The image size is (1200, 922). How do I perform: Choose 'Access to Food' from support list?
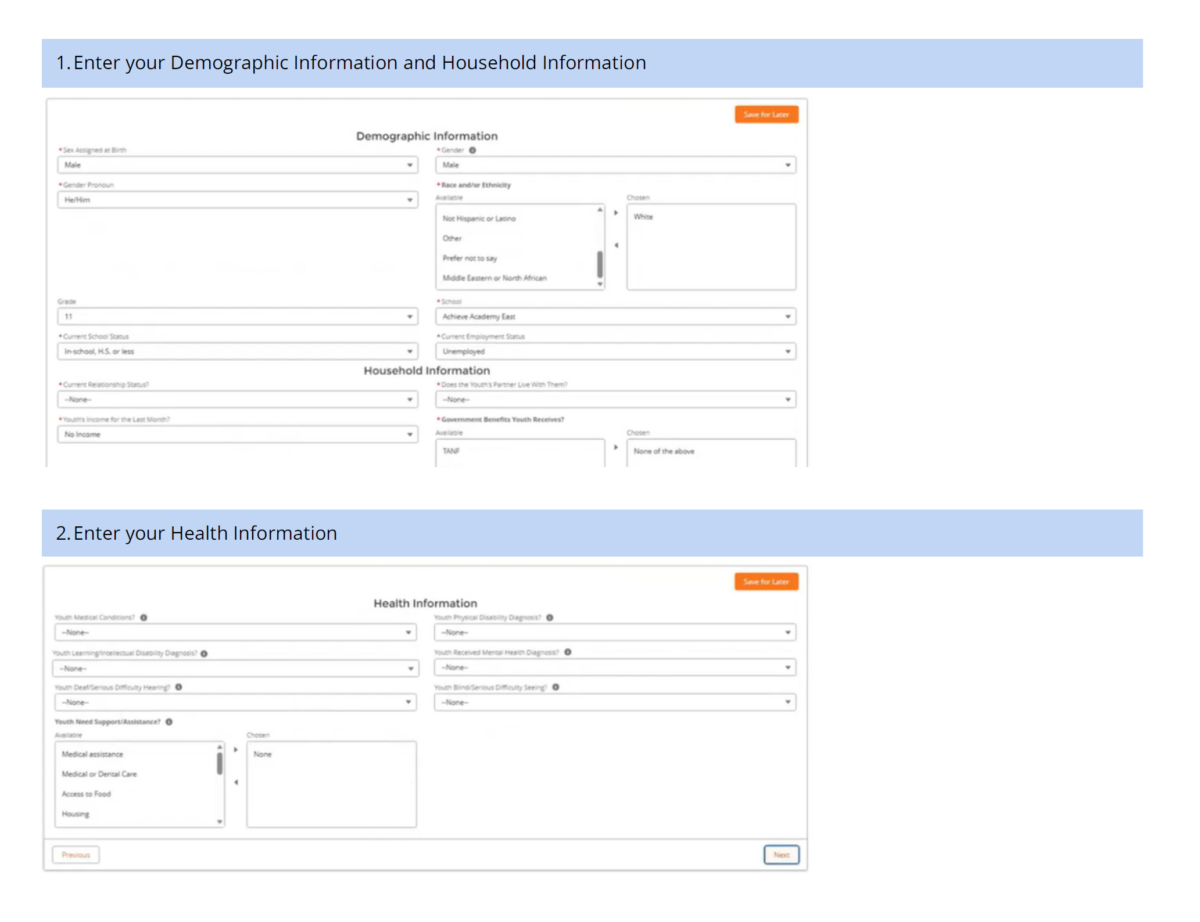click(87, 794)
